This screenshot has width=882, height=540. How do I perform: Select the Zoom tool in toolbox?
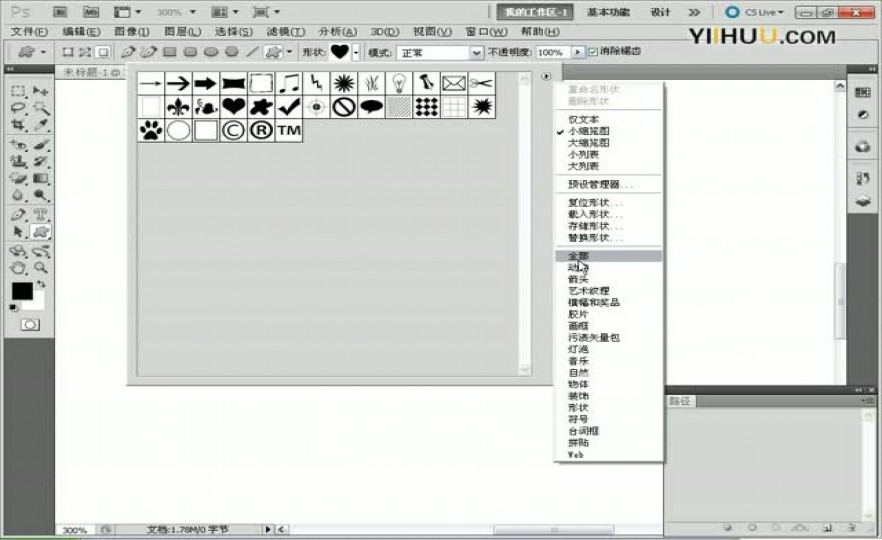point(40,268)
